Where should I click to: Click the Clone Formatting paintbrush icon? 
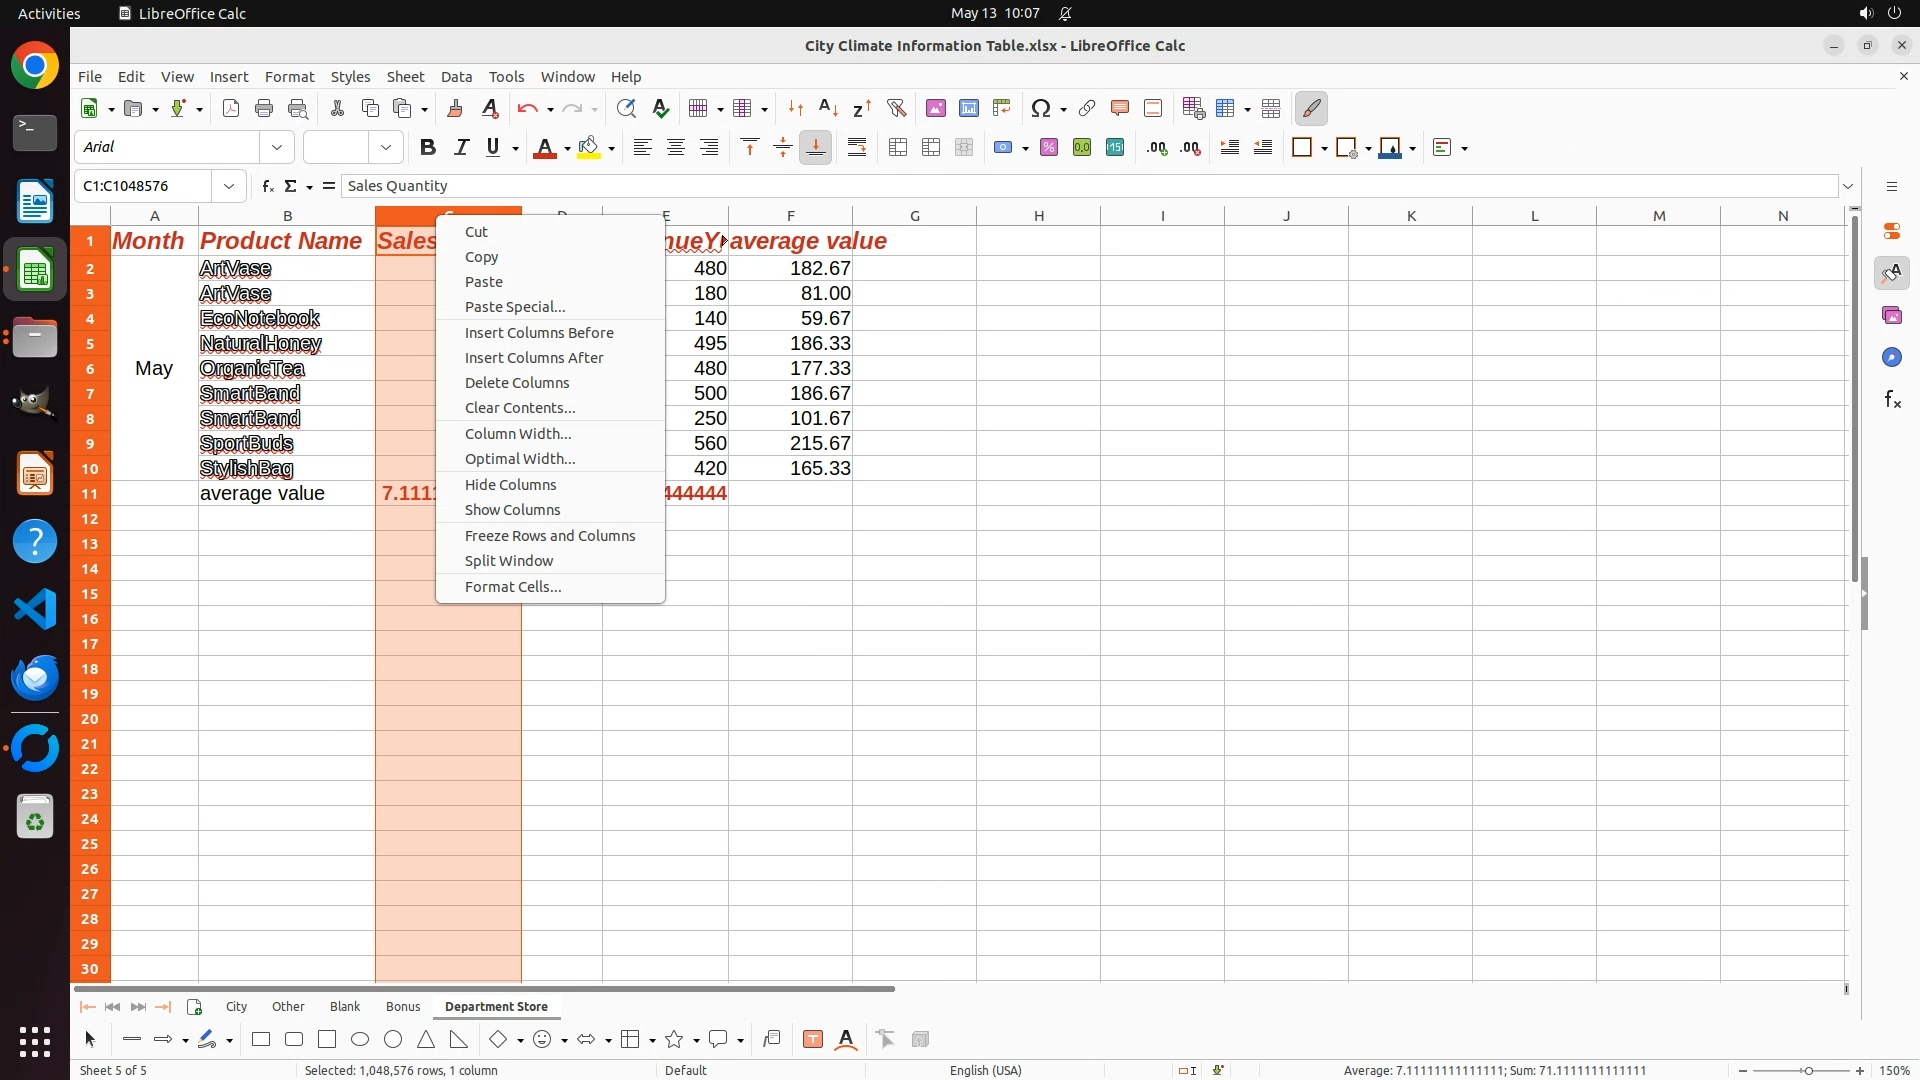coord(455,109)
